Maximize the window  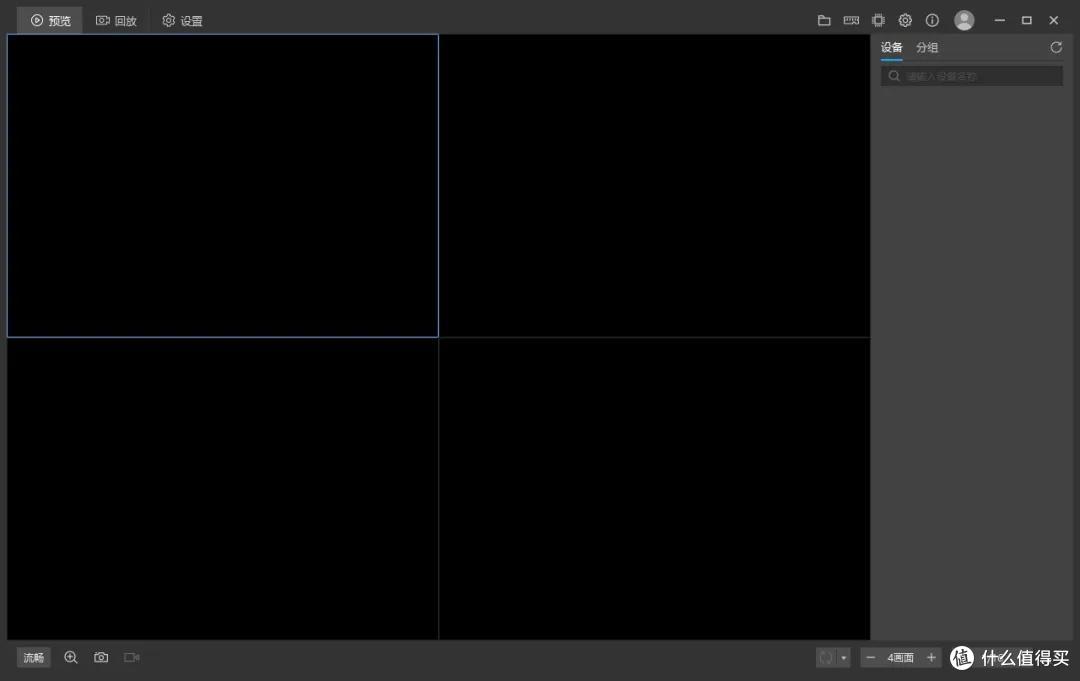(1026, 21)
